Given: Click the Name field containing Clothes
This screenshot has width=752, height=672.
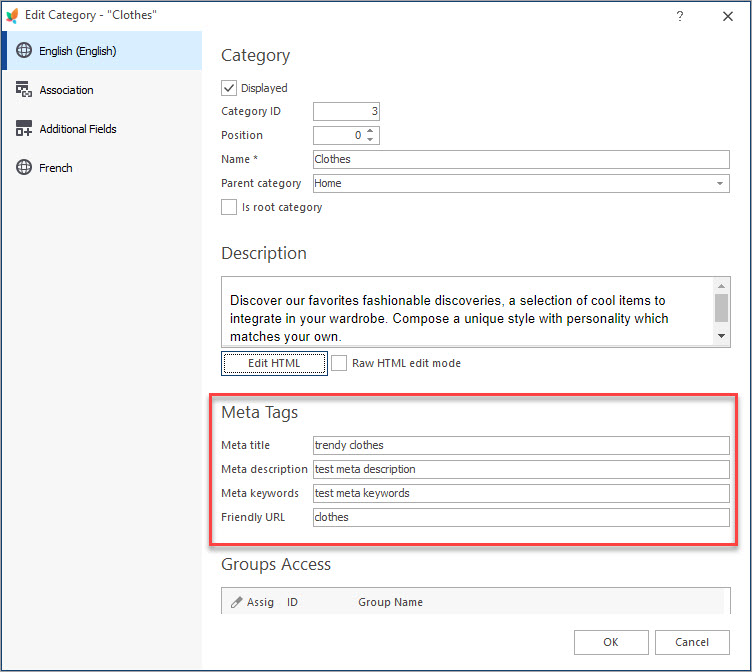Looking at the screenshot, I should tap(521, 159).
